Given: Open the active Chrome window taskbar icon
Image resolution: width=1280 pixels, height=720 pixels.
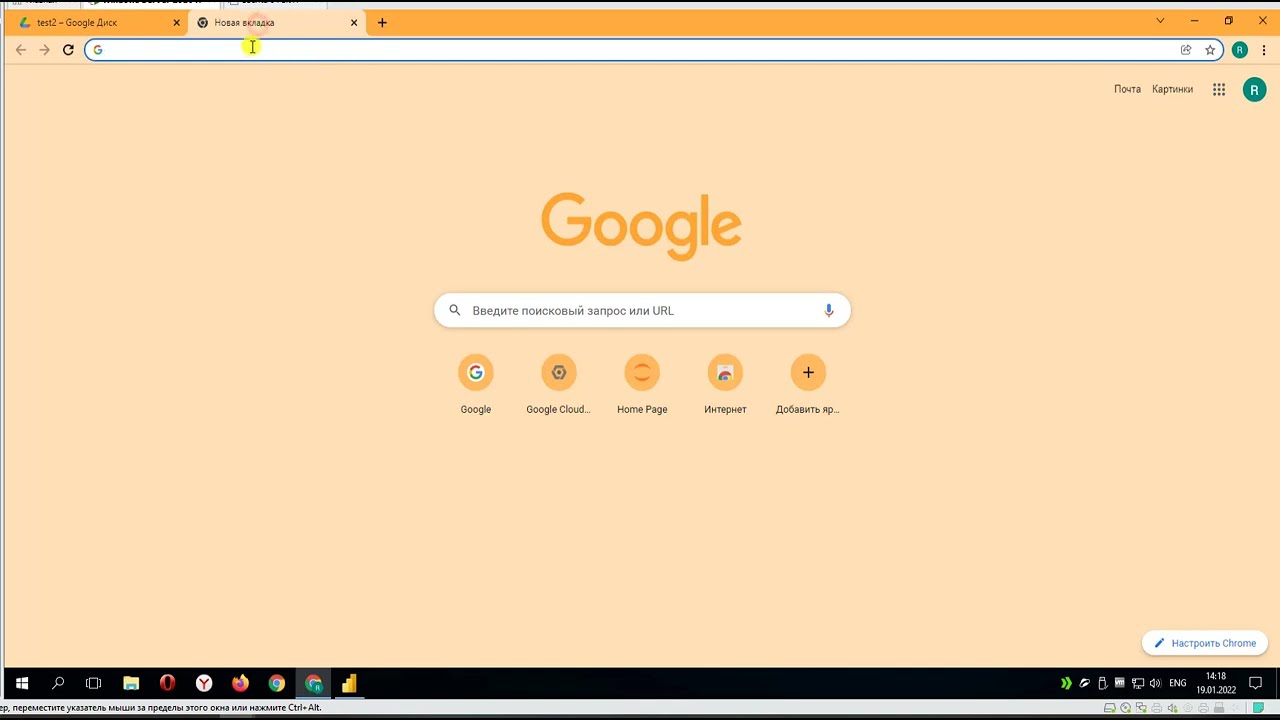Looking at the screenshot, I should (314, 683).
